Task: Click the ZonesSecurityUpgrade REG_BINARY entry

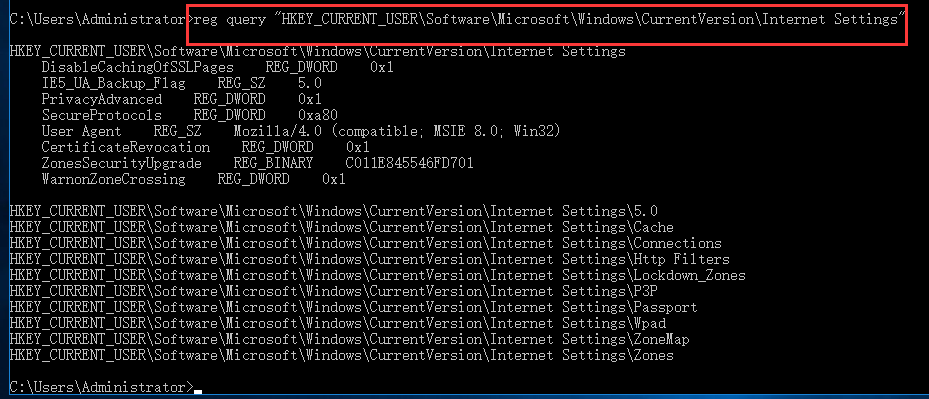Action: click(x=257, y=163)
